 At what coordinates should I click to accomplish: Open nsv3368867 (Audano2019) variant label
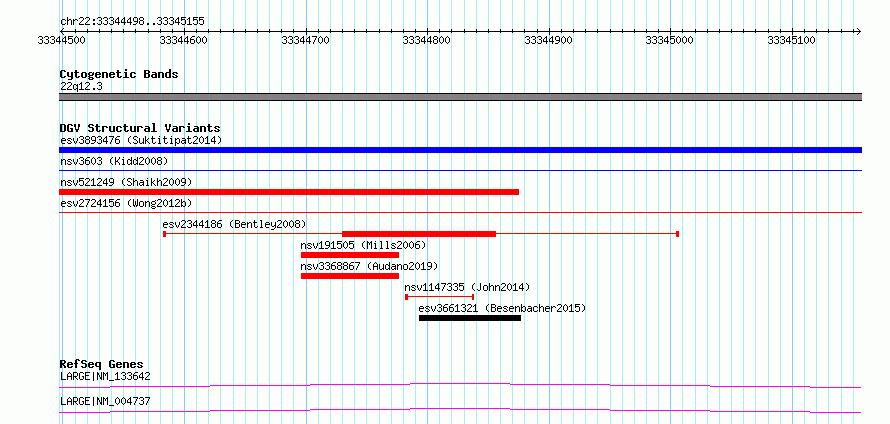click(370, 266)
